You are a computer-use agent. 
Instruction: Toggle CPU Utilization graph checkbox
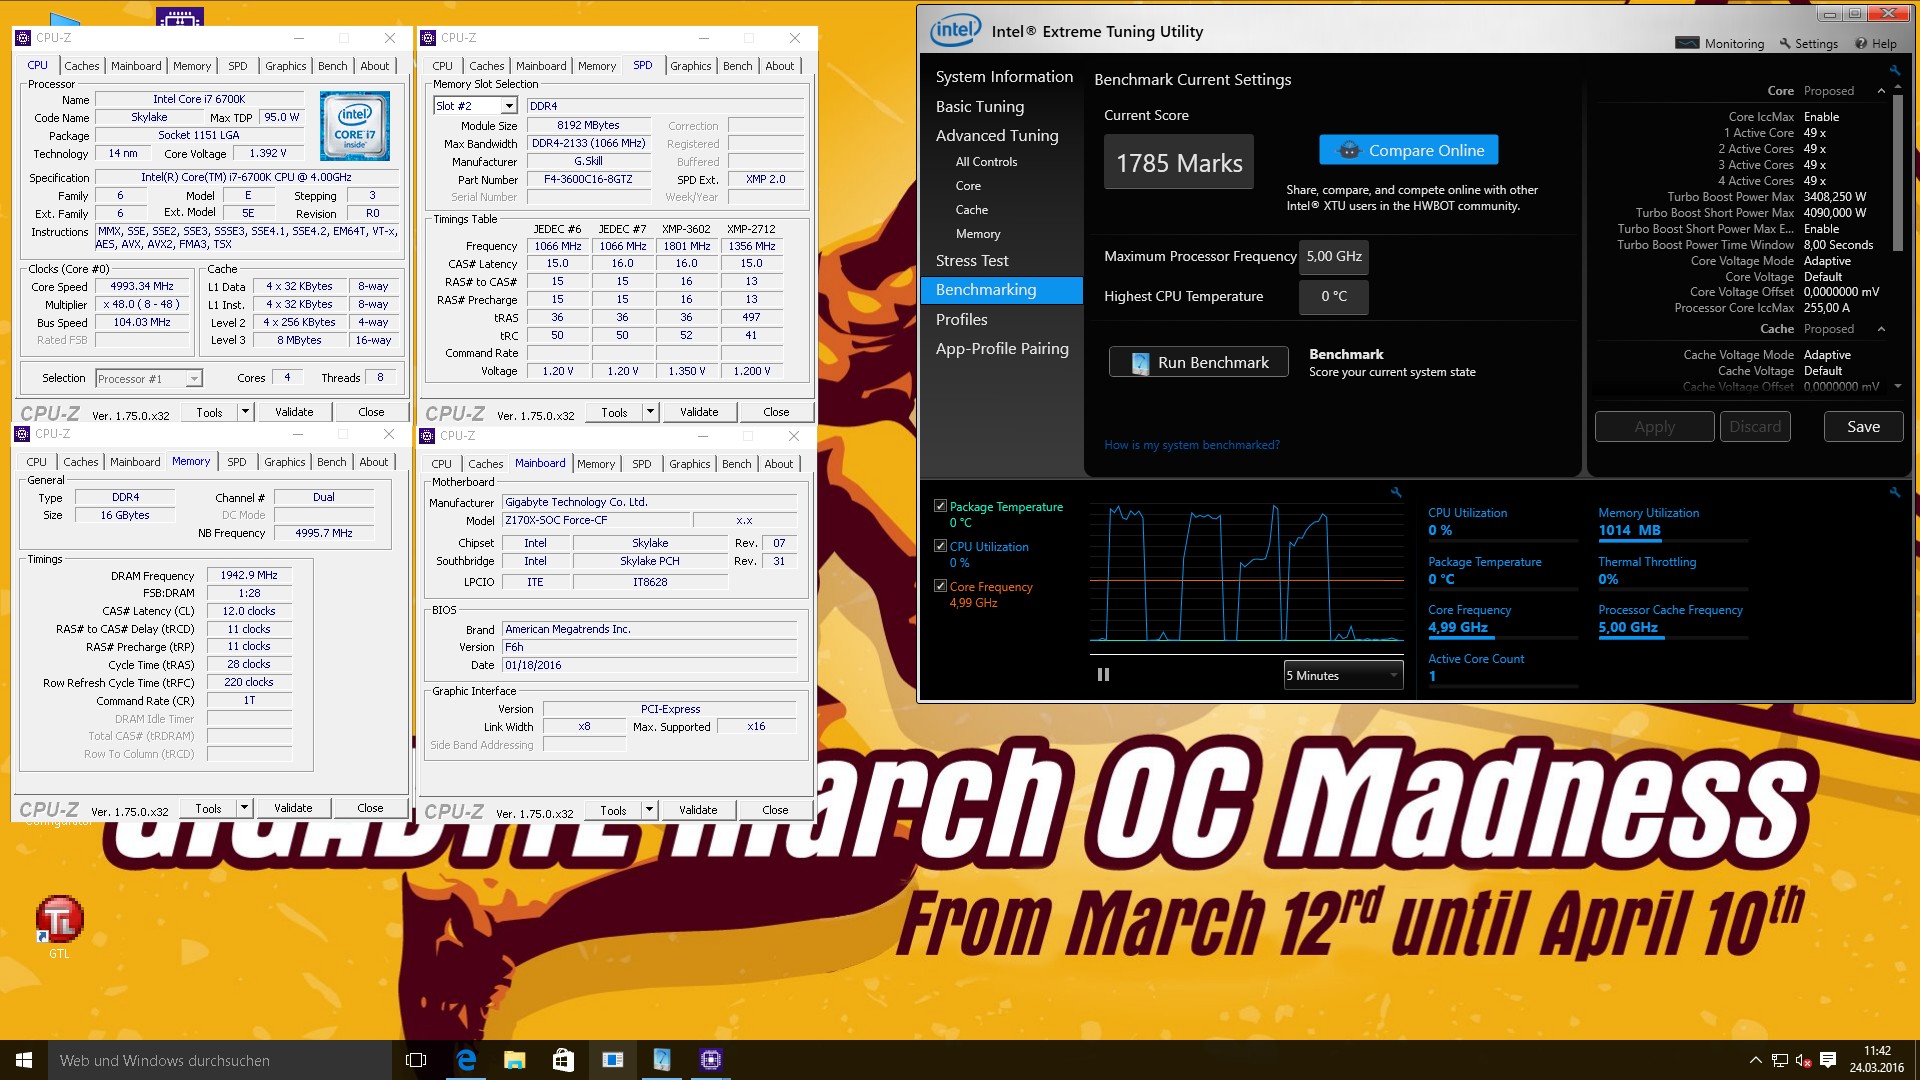coord(940,546)
